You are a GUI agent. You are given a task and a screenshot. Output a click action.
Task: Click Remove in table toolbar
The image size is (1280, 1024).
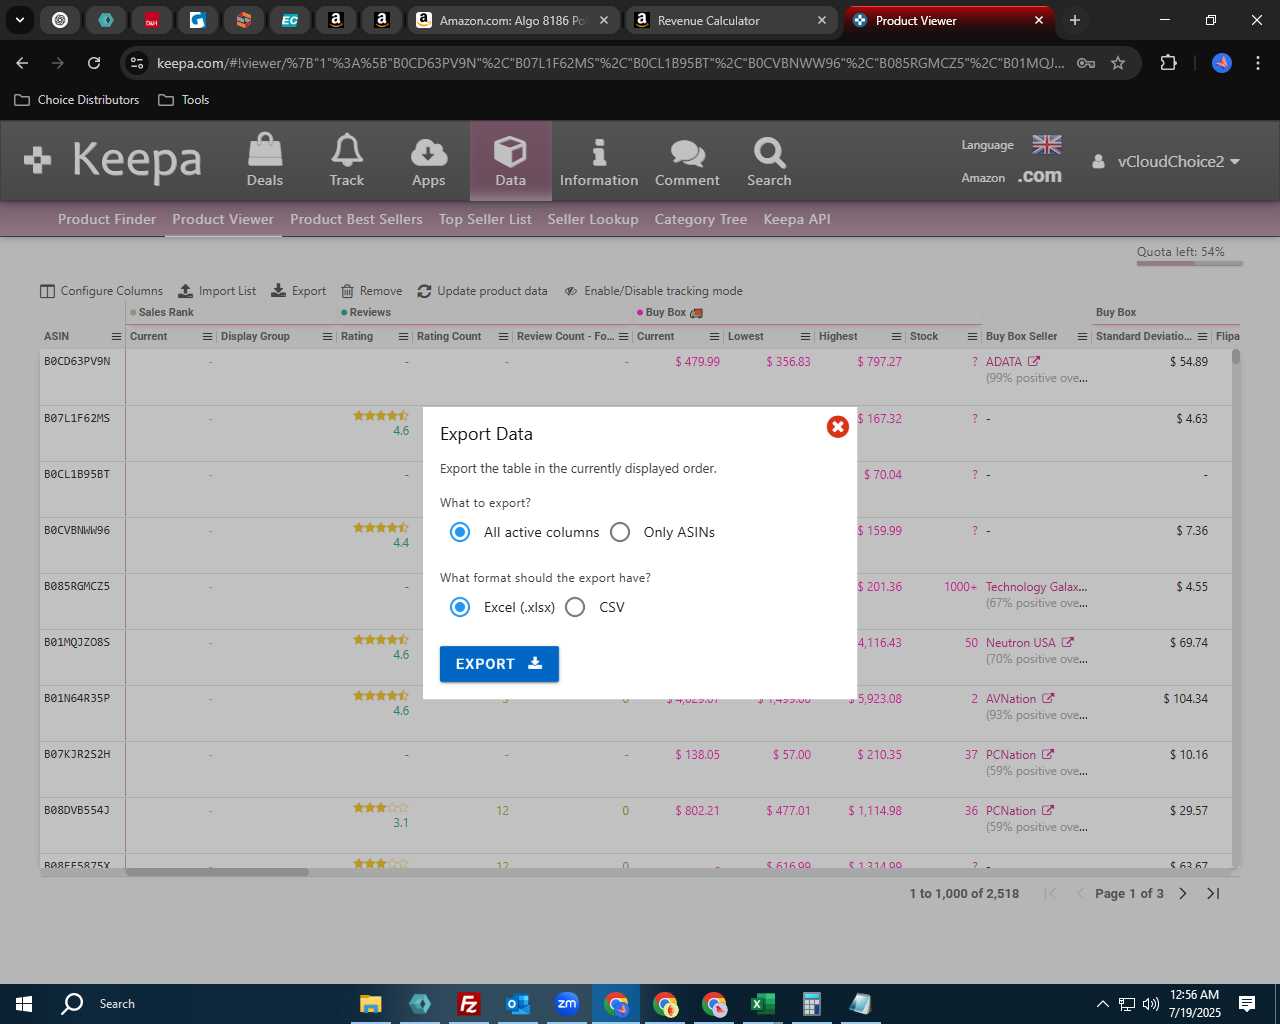(x=371, y=291)
